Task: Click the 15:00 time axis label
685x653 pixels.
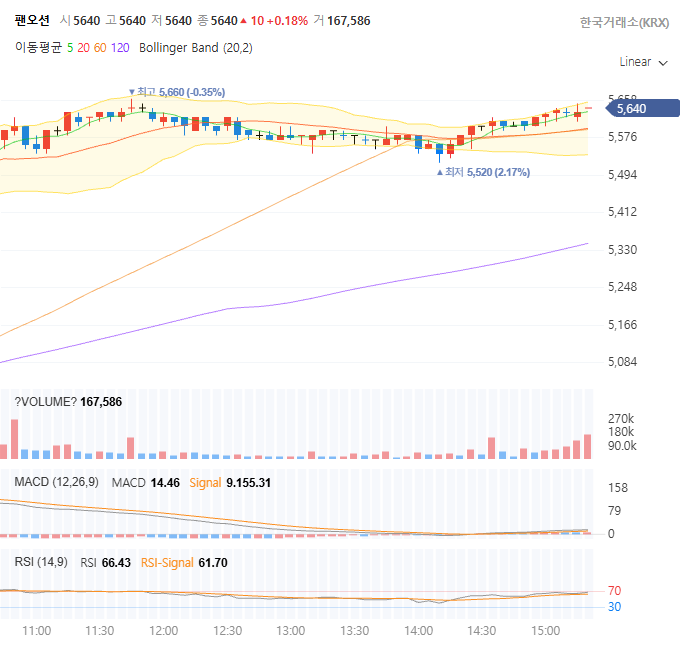Action: pos(545,631)
